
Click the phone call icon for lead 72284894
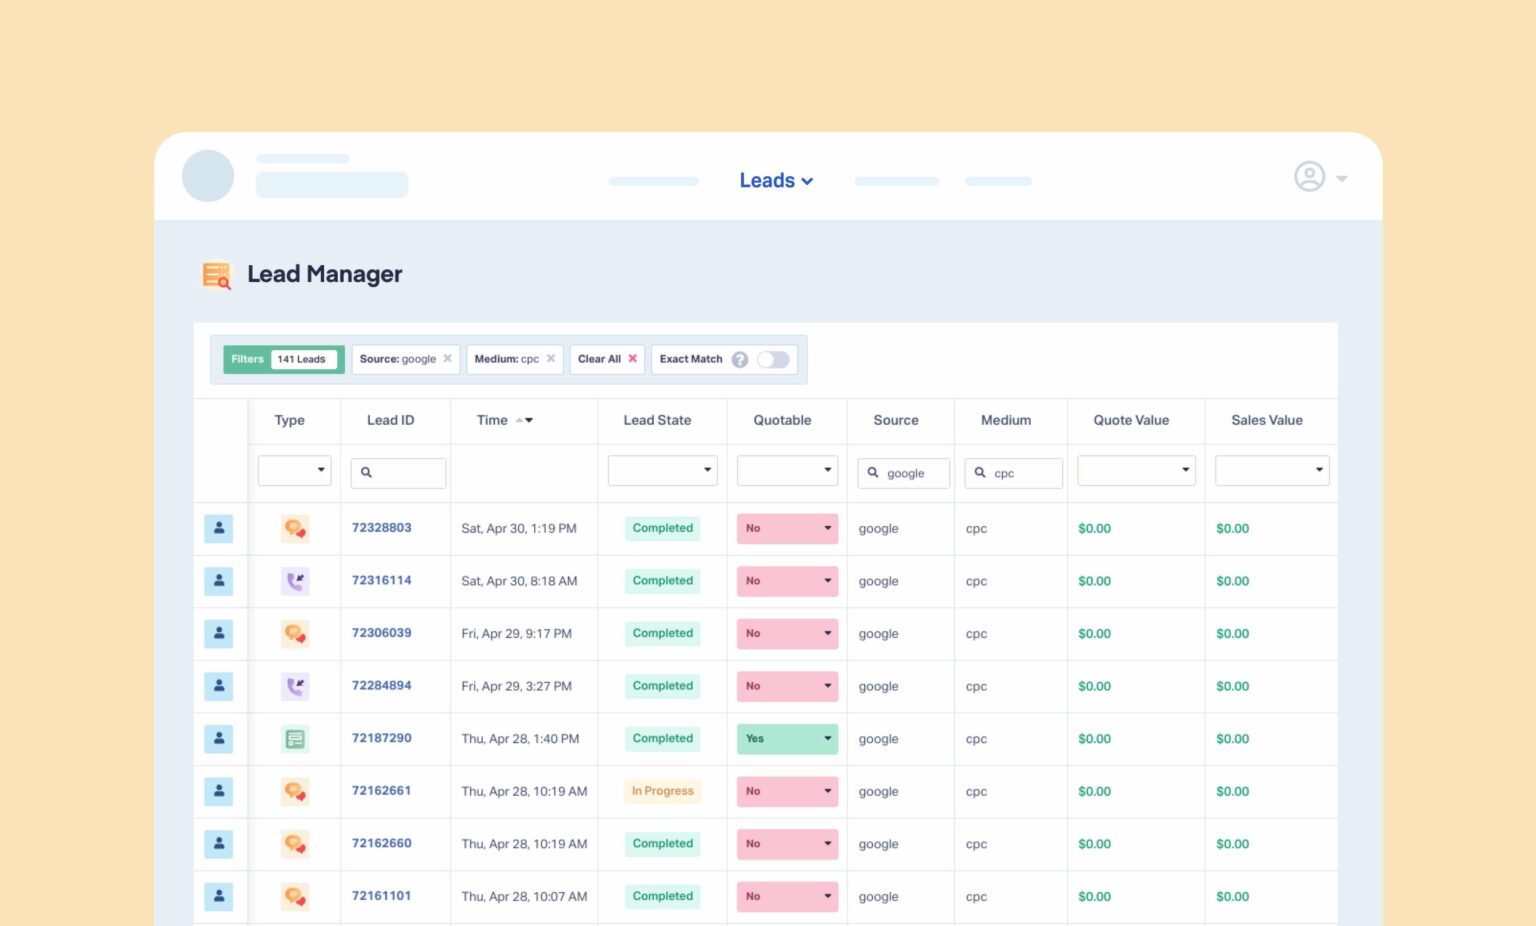295,686
